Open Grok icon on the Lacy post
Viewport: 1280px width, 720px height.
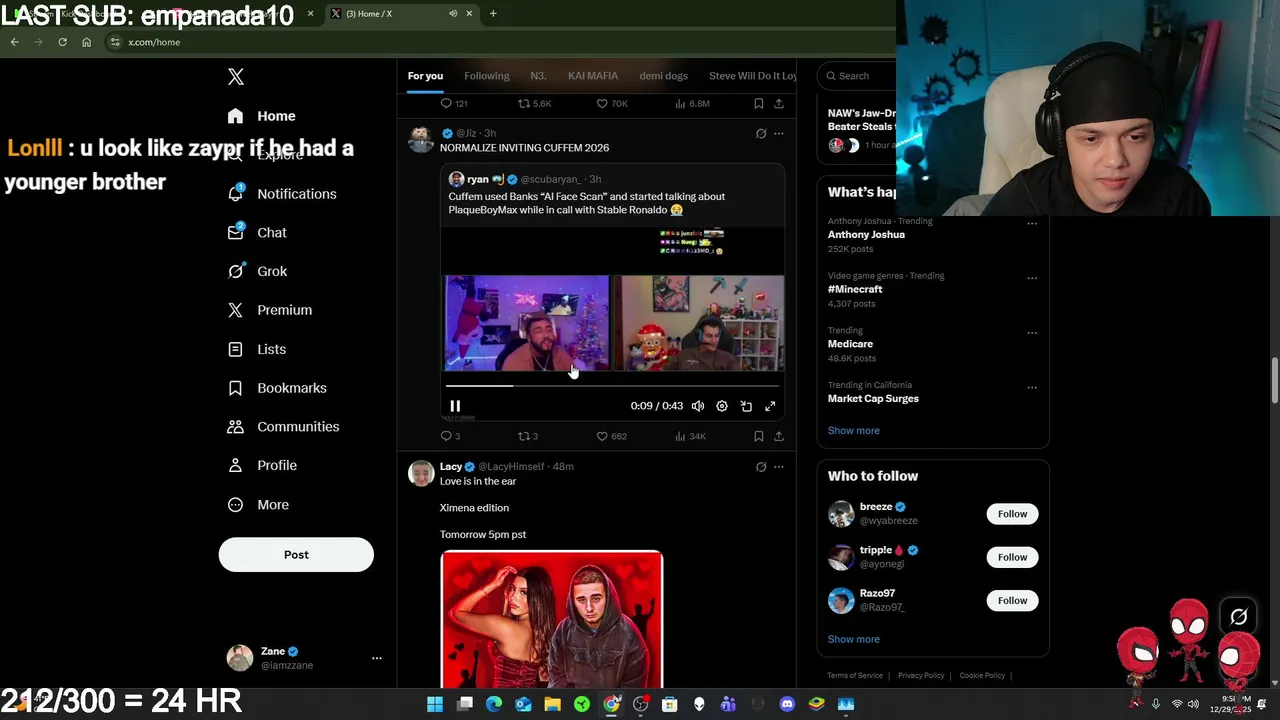[761, 467]
